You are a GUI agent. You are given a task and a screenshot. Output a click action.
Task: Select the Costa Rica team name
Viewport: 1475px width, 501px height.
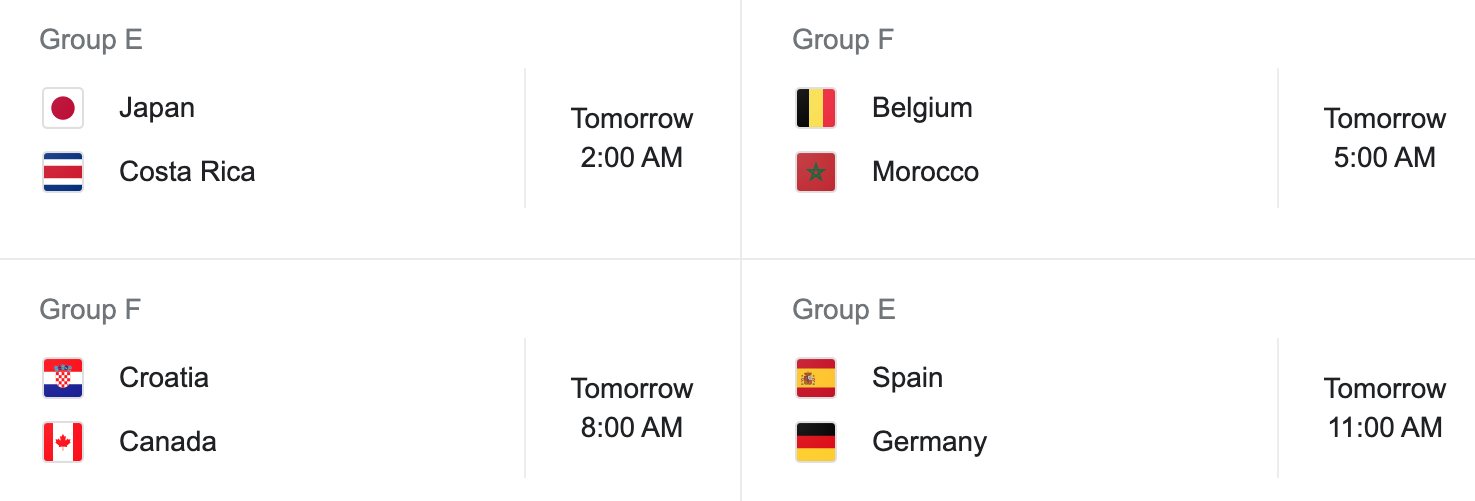point(187,172)
